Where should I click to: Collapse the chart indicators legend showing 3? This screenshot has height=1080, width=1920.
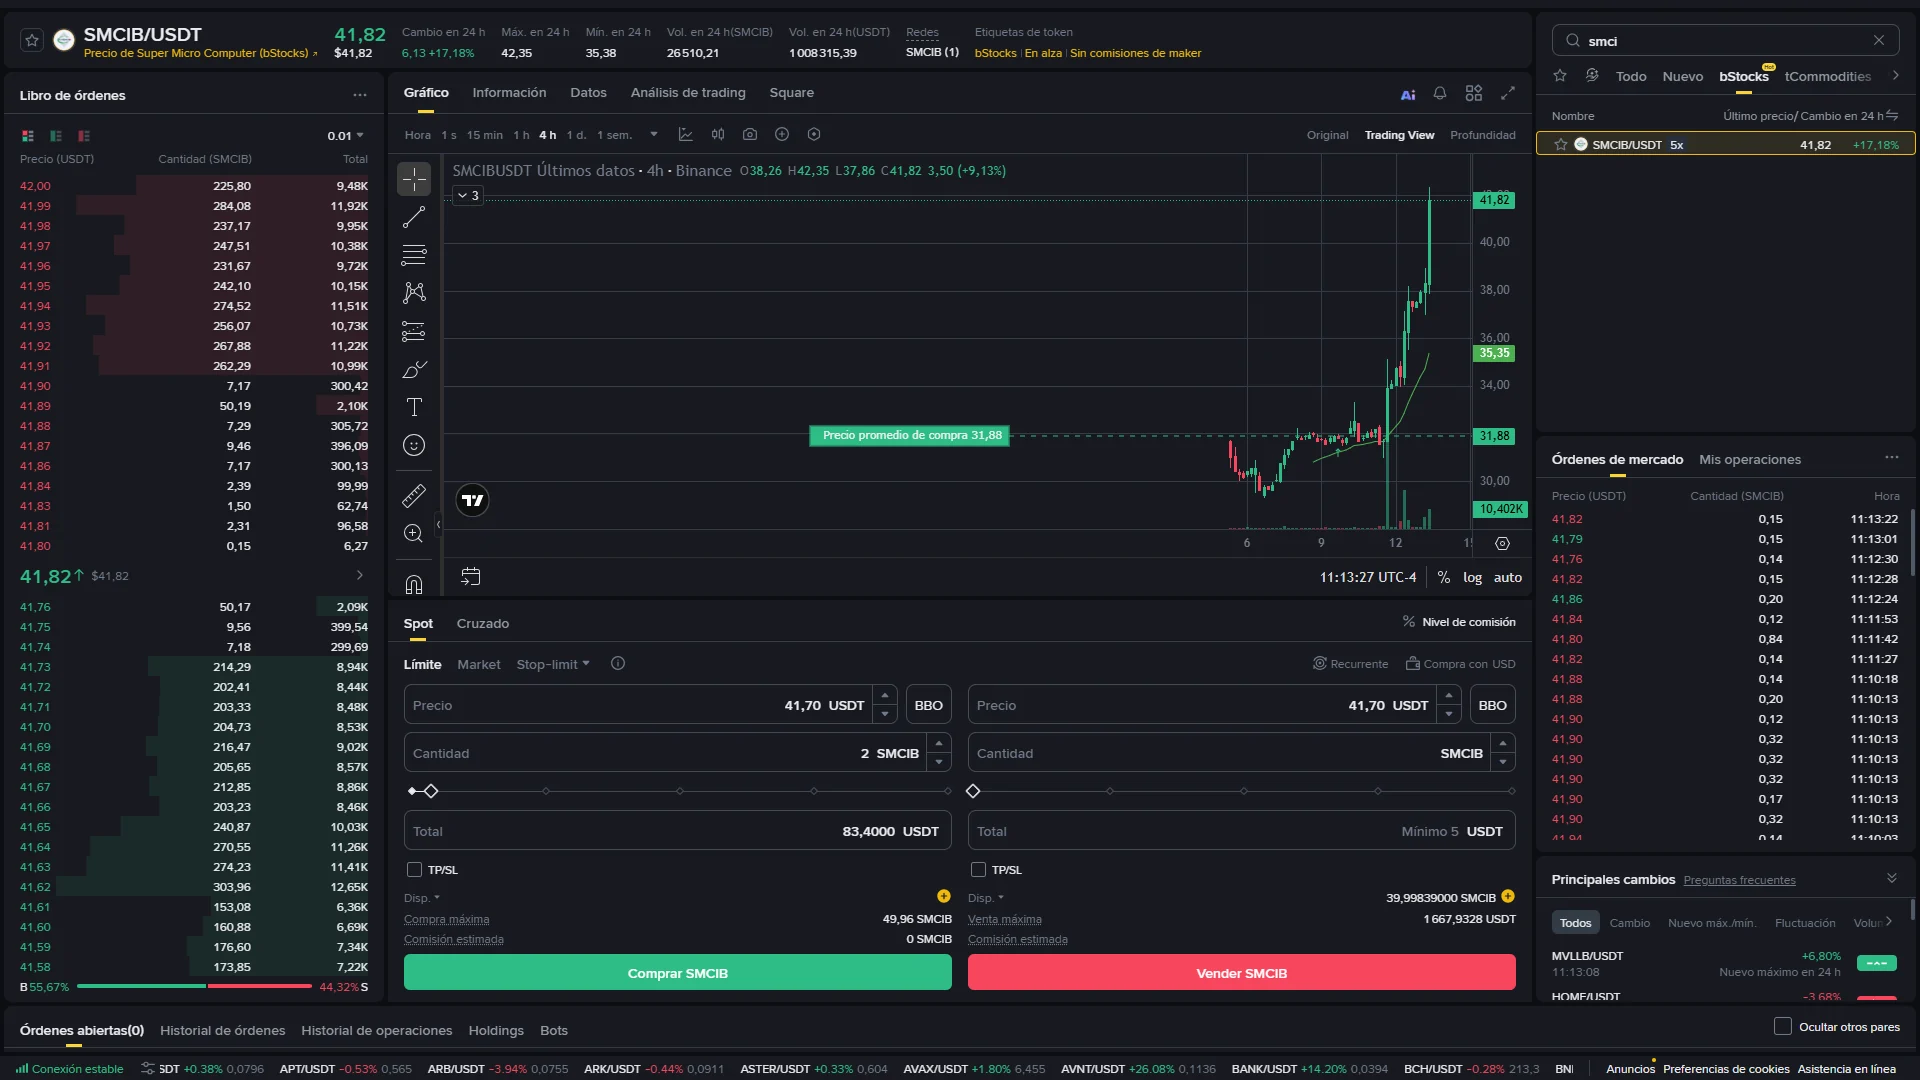(x=468, y=195)
